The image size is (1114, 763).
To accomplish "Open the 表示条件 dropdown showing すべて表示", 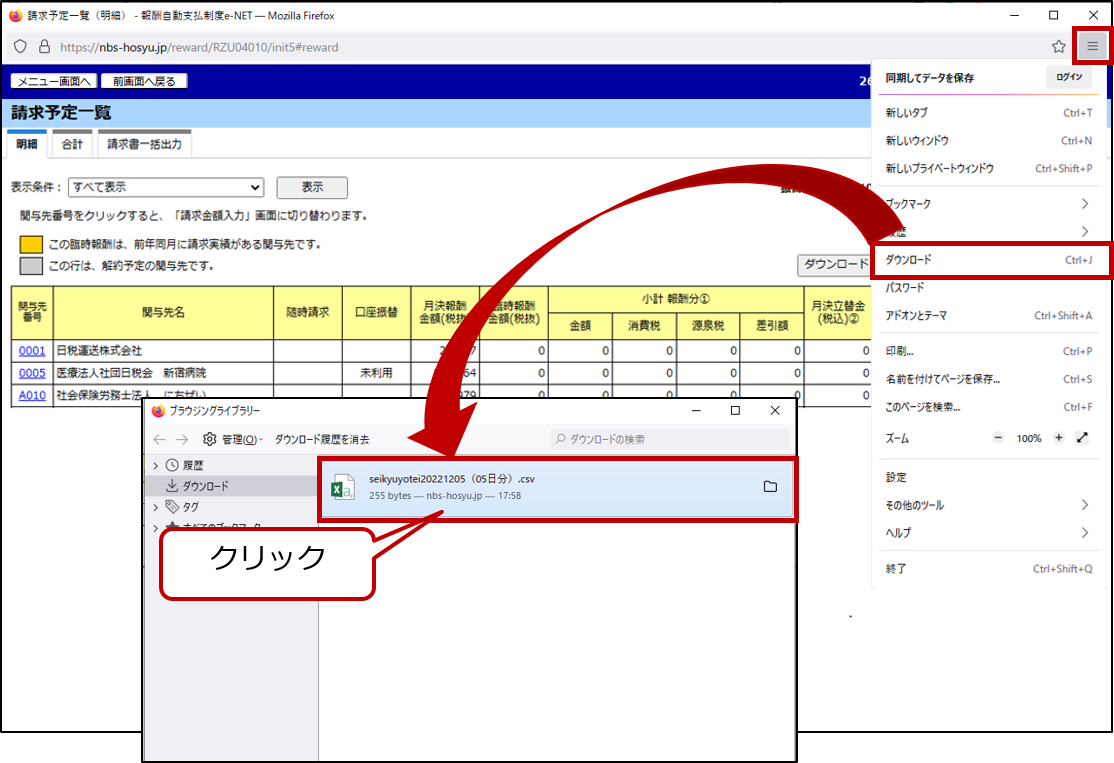I will (165, 187).
